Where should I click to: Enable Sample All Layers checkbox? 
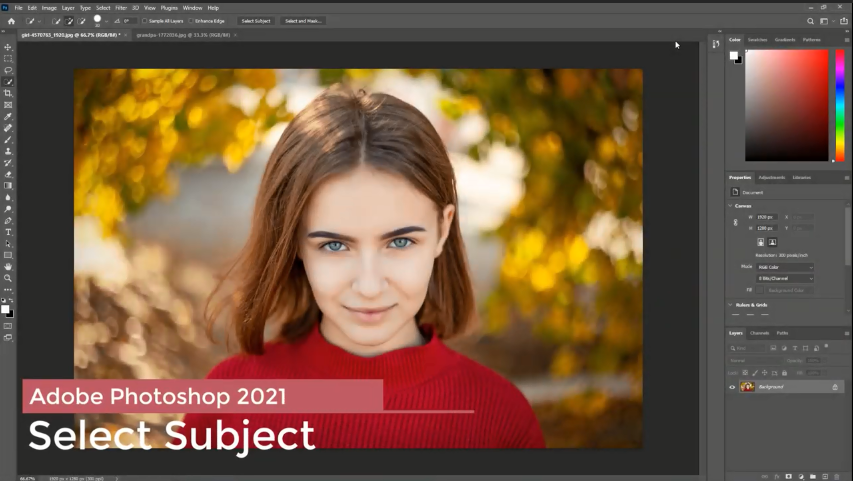(144, 21)
